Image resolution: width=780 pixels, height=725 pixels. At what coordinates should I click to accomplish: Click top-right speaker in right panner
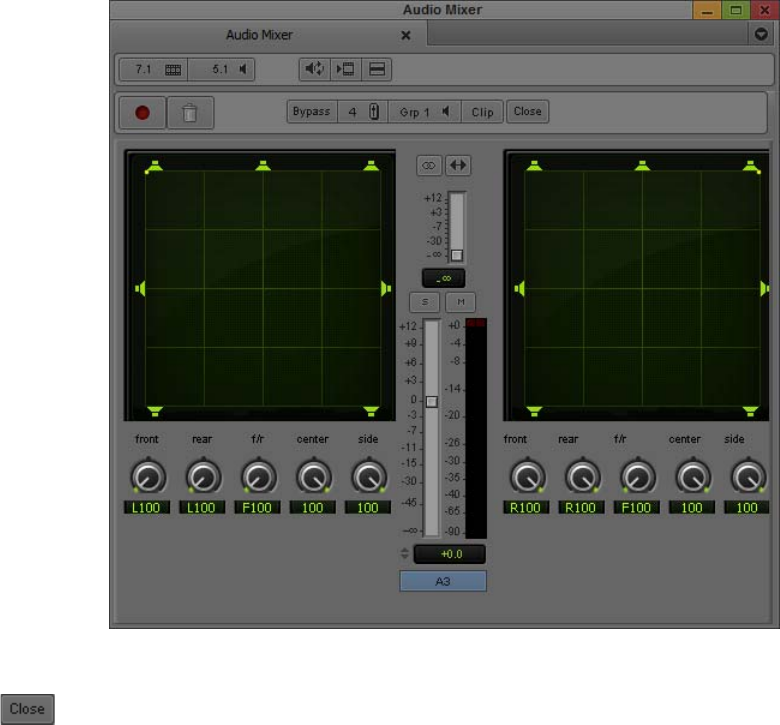751,166
